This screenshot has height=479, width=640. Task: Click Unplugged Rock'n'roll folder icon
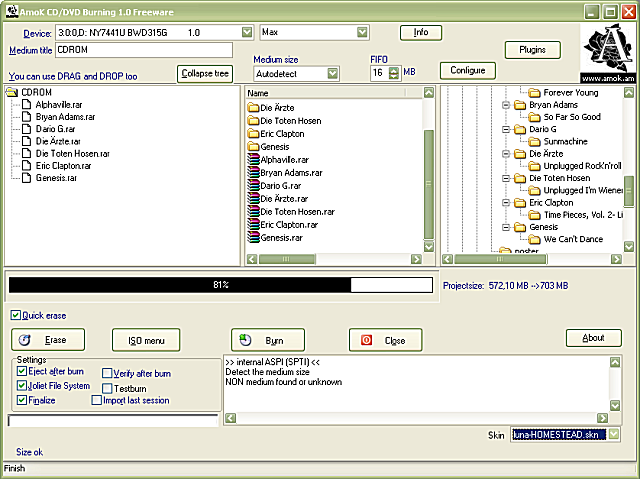pos(534,166)
